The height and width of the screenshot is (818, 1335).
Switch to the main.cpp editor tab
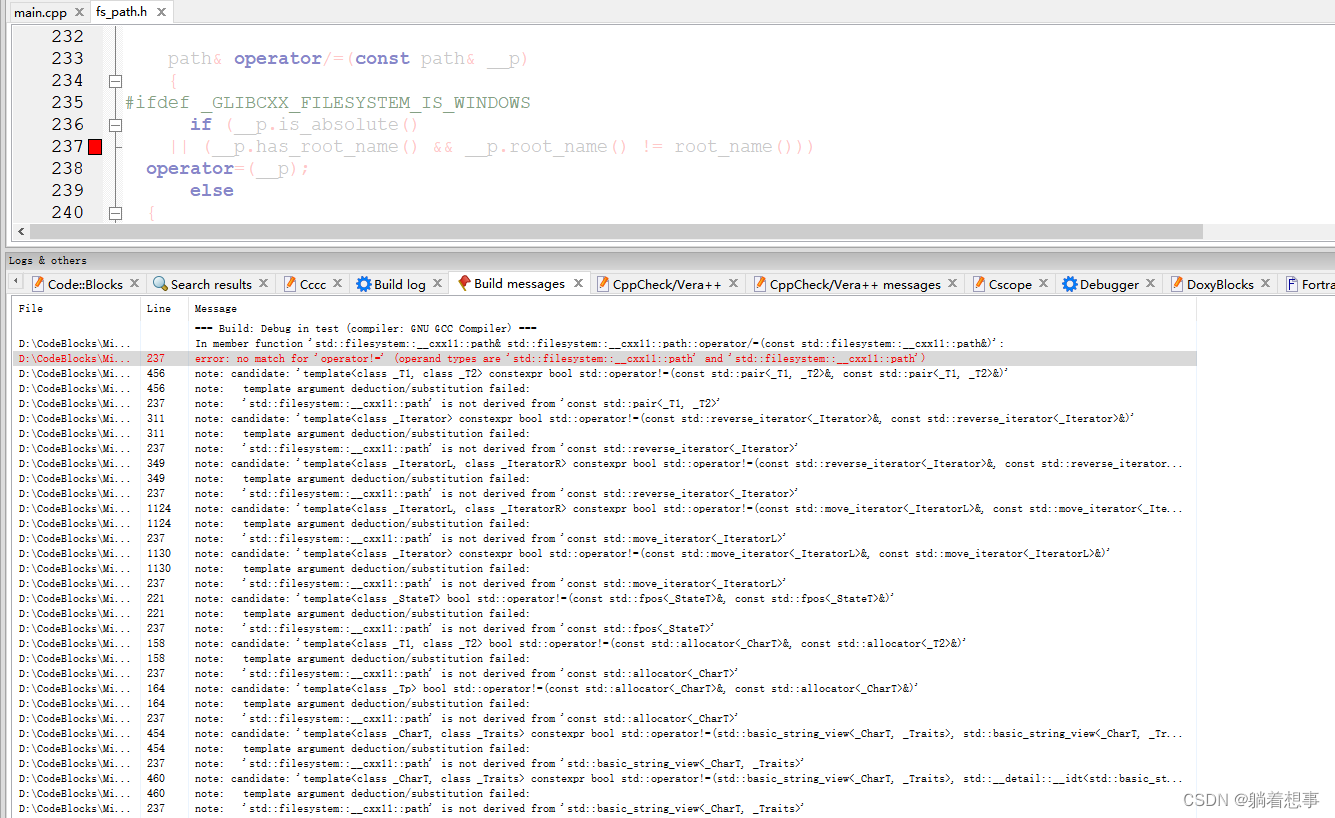click(40, 12)
